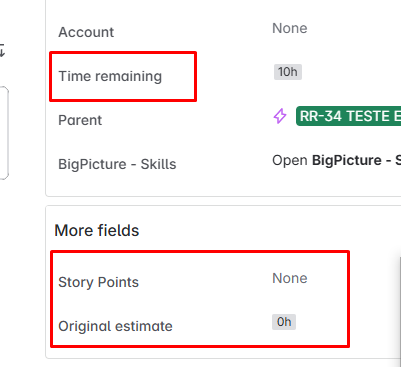401x367 pixels.
Task: Click the bold BigPicture text in Skills value
Action: click(347, 160)
